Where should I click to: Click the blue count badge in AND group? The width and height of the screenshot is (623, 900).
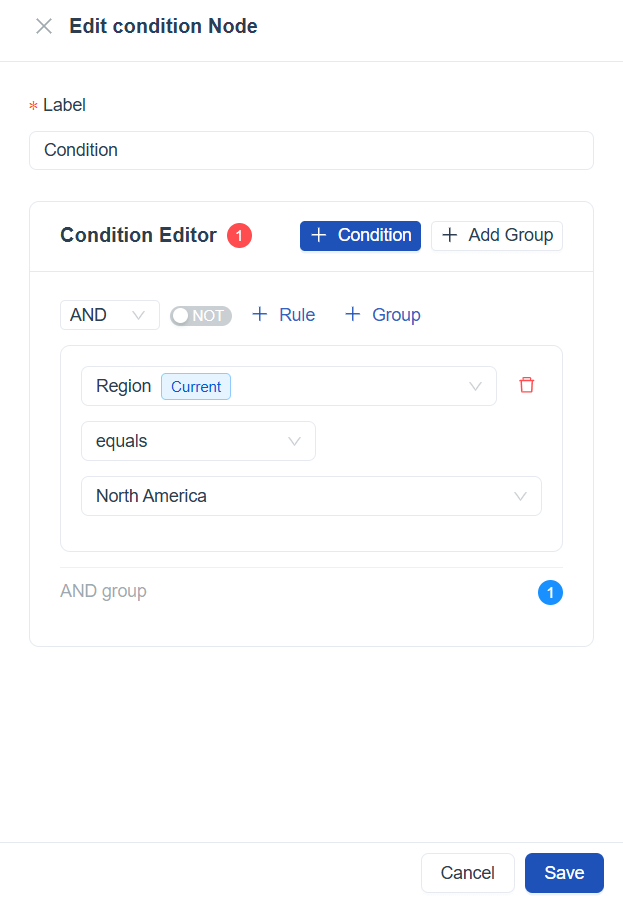[550, 593]
